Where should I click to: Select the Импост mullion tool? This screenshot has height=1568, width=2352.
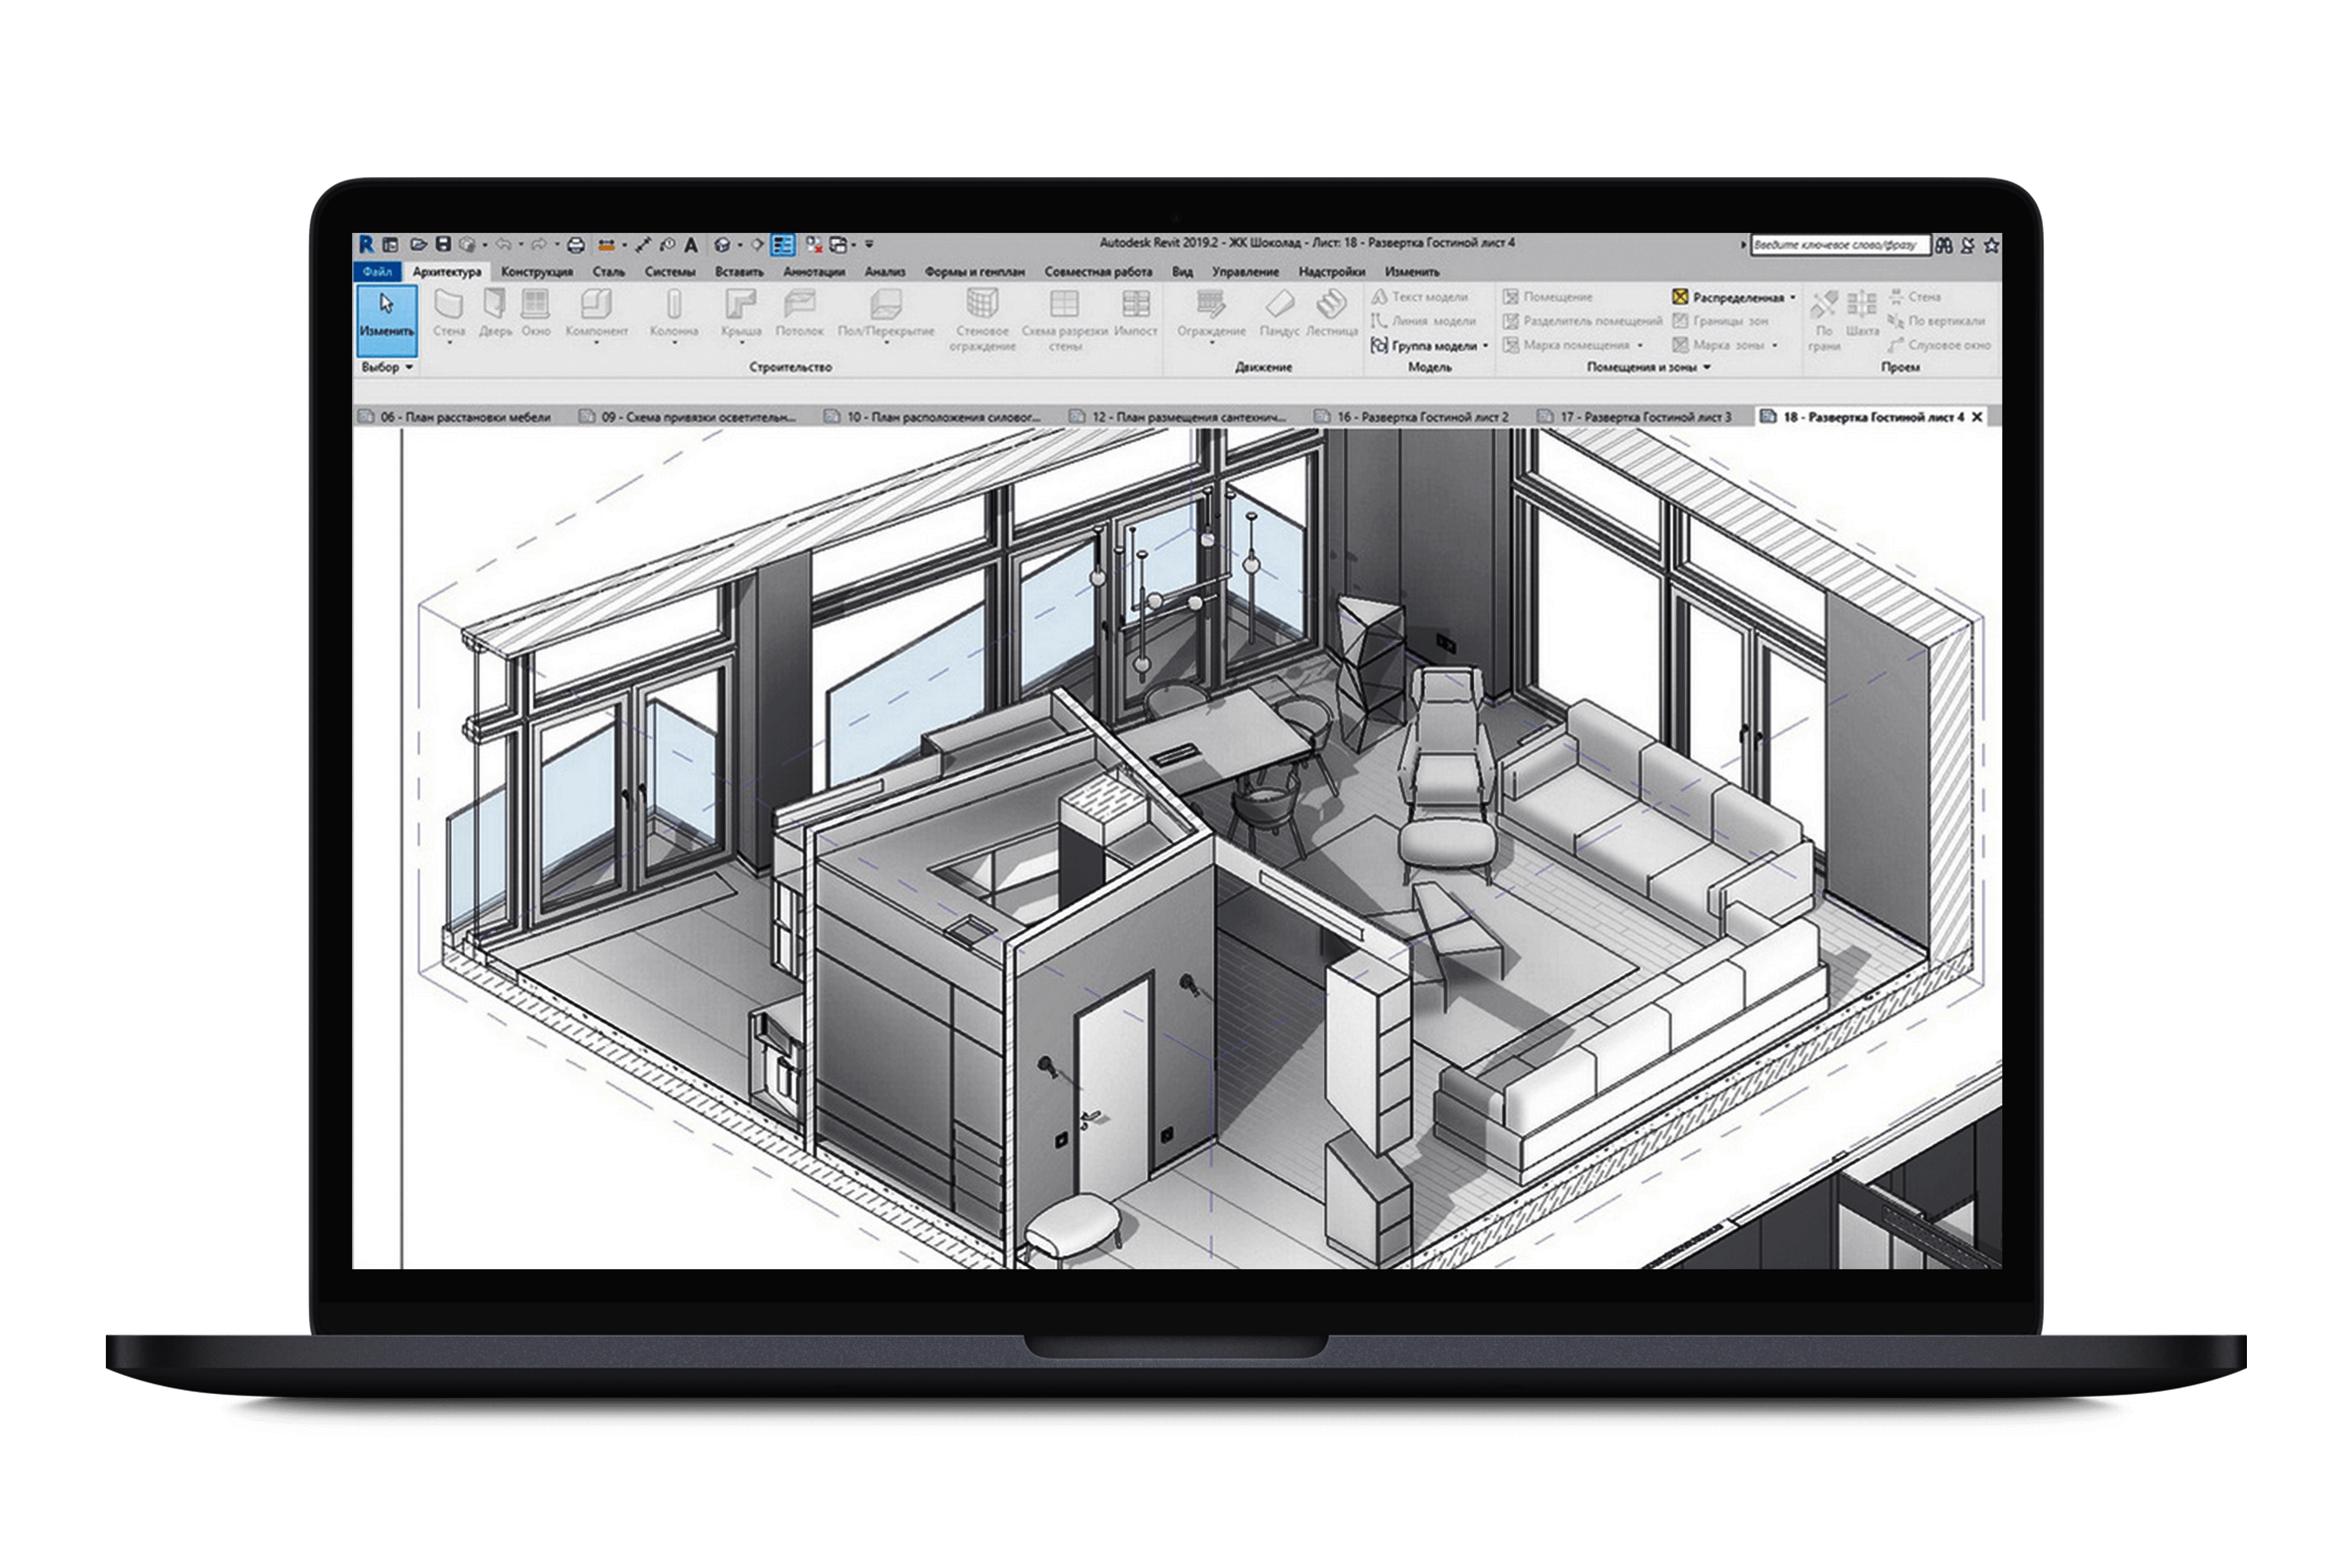[x=1136, y=313]
